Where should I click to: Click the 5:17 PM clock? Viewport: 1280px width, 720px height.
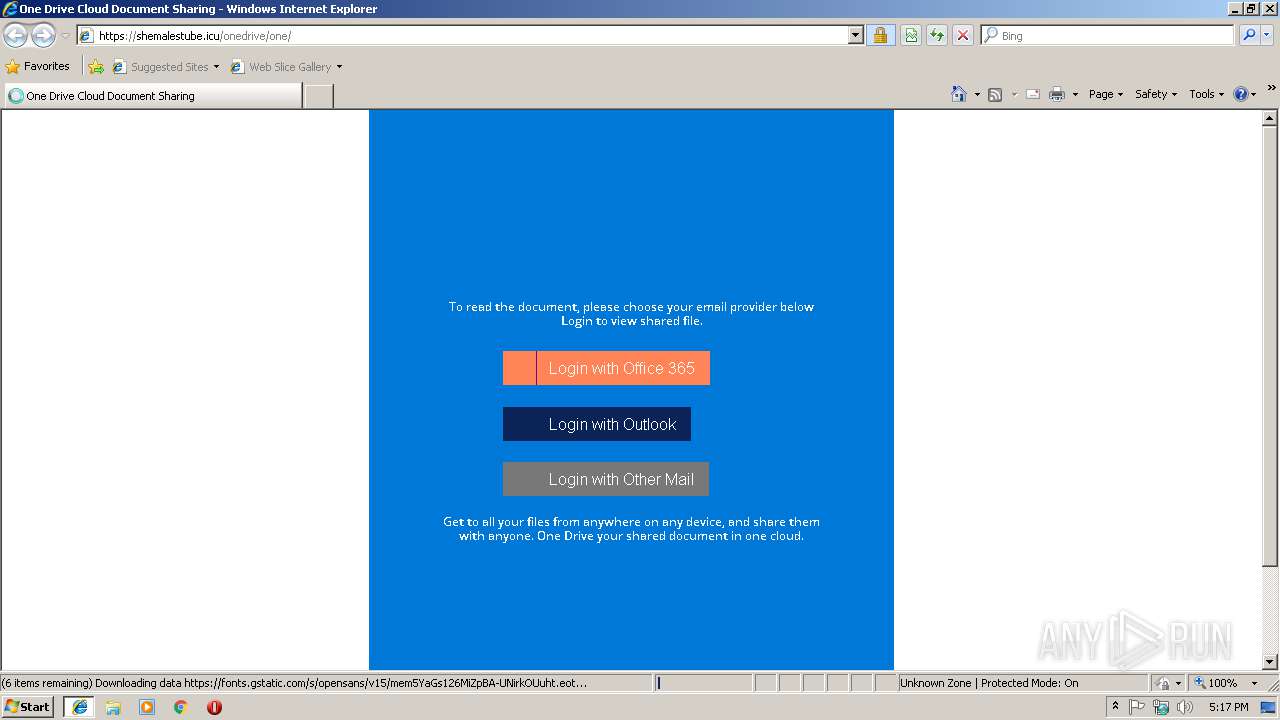point(1228,707)
